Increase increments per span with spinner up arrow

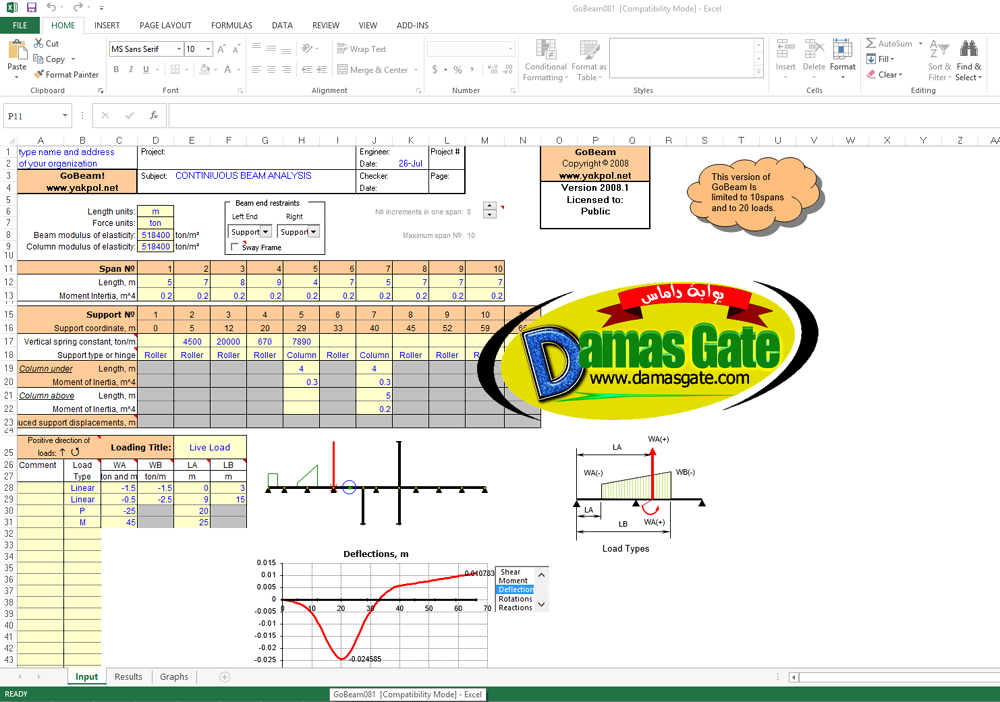pyautogui.click(x=489, y=206)
